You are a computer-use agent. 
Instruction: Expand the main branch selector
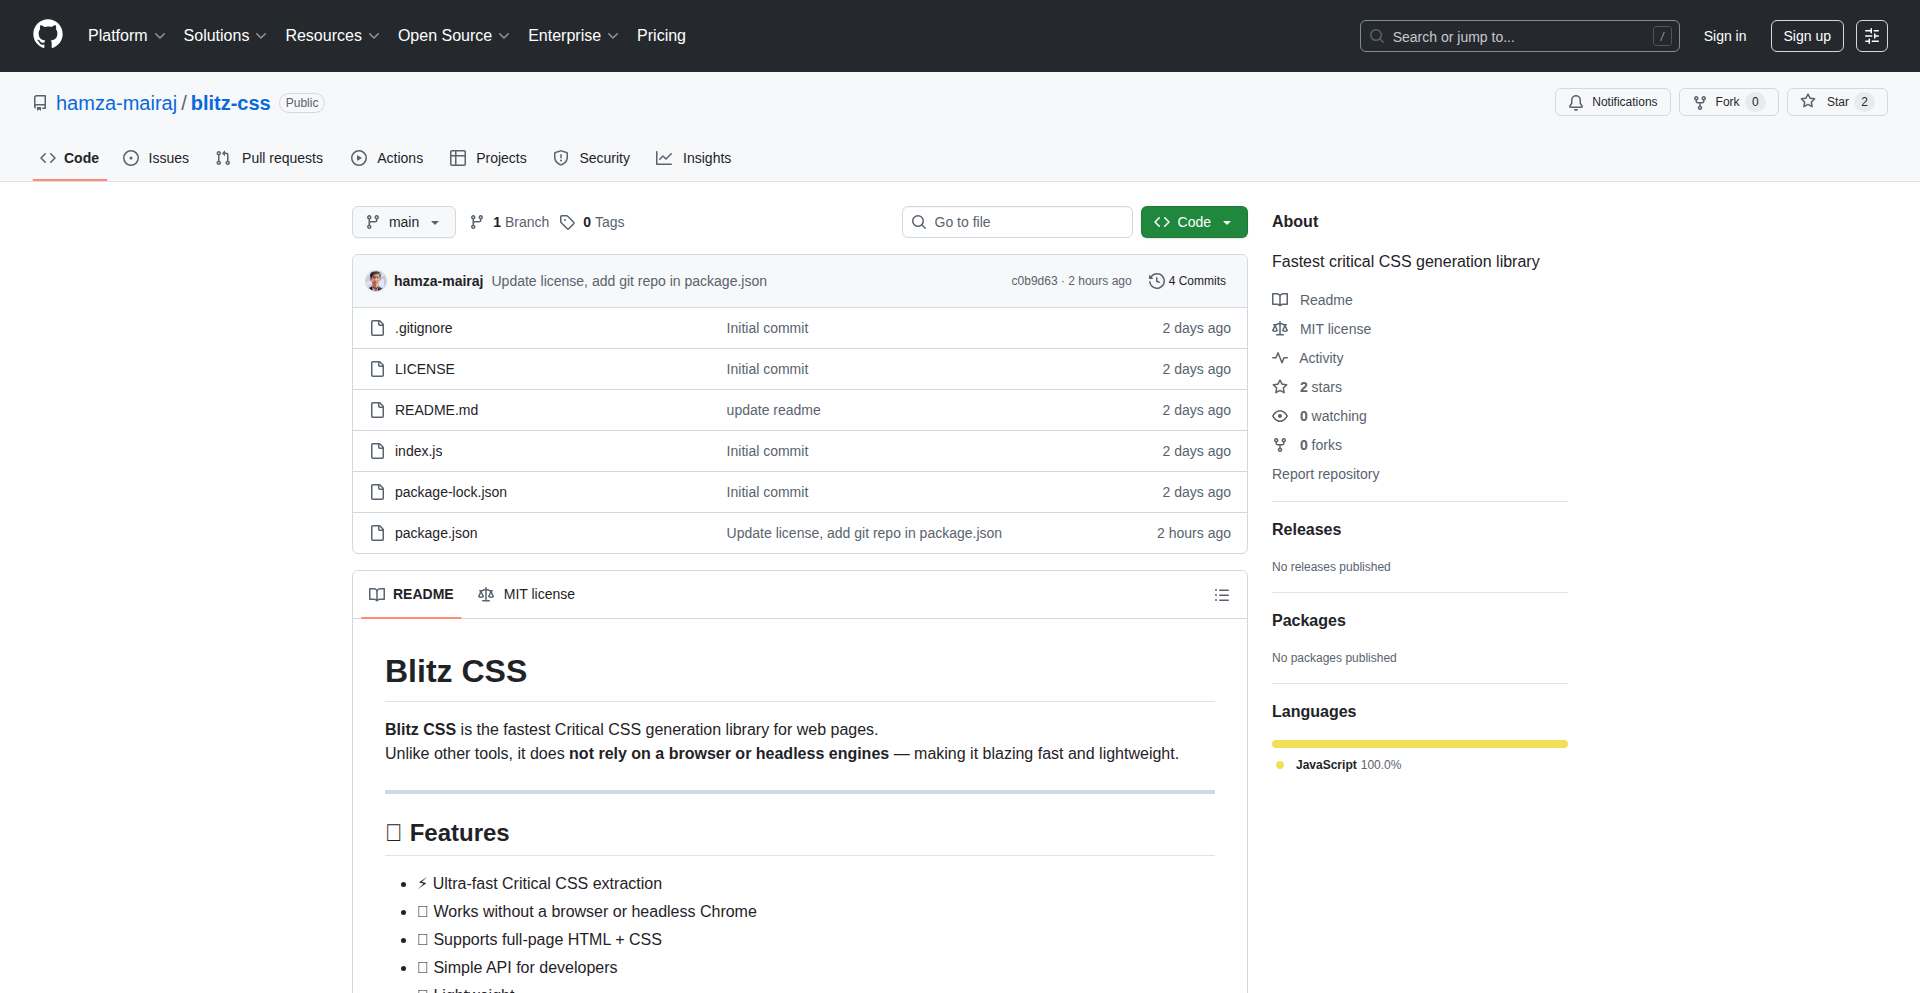(403, 222)
